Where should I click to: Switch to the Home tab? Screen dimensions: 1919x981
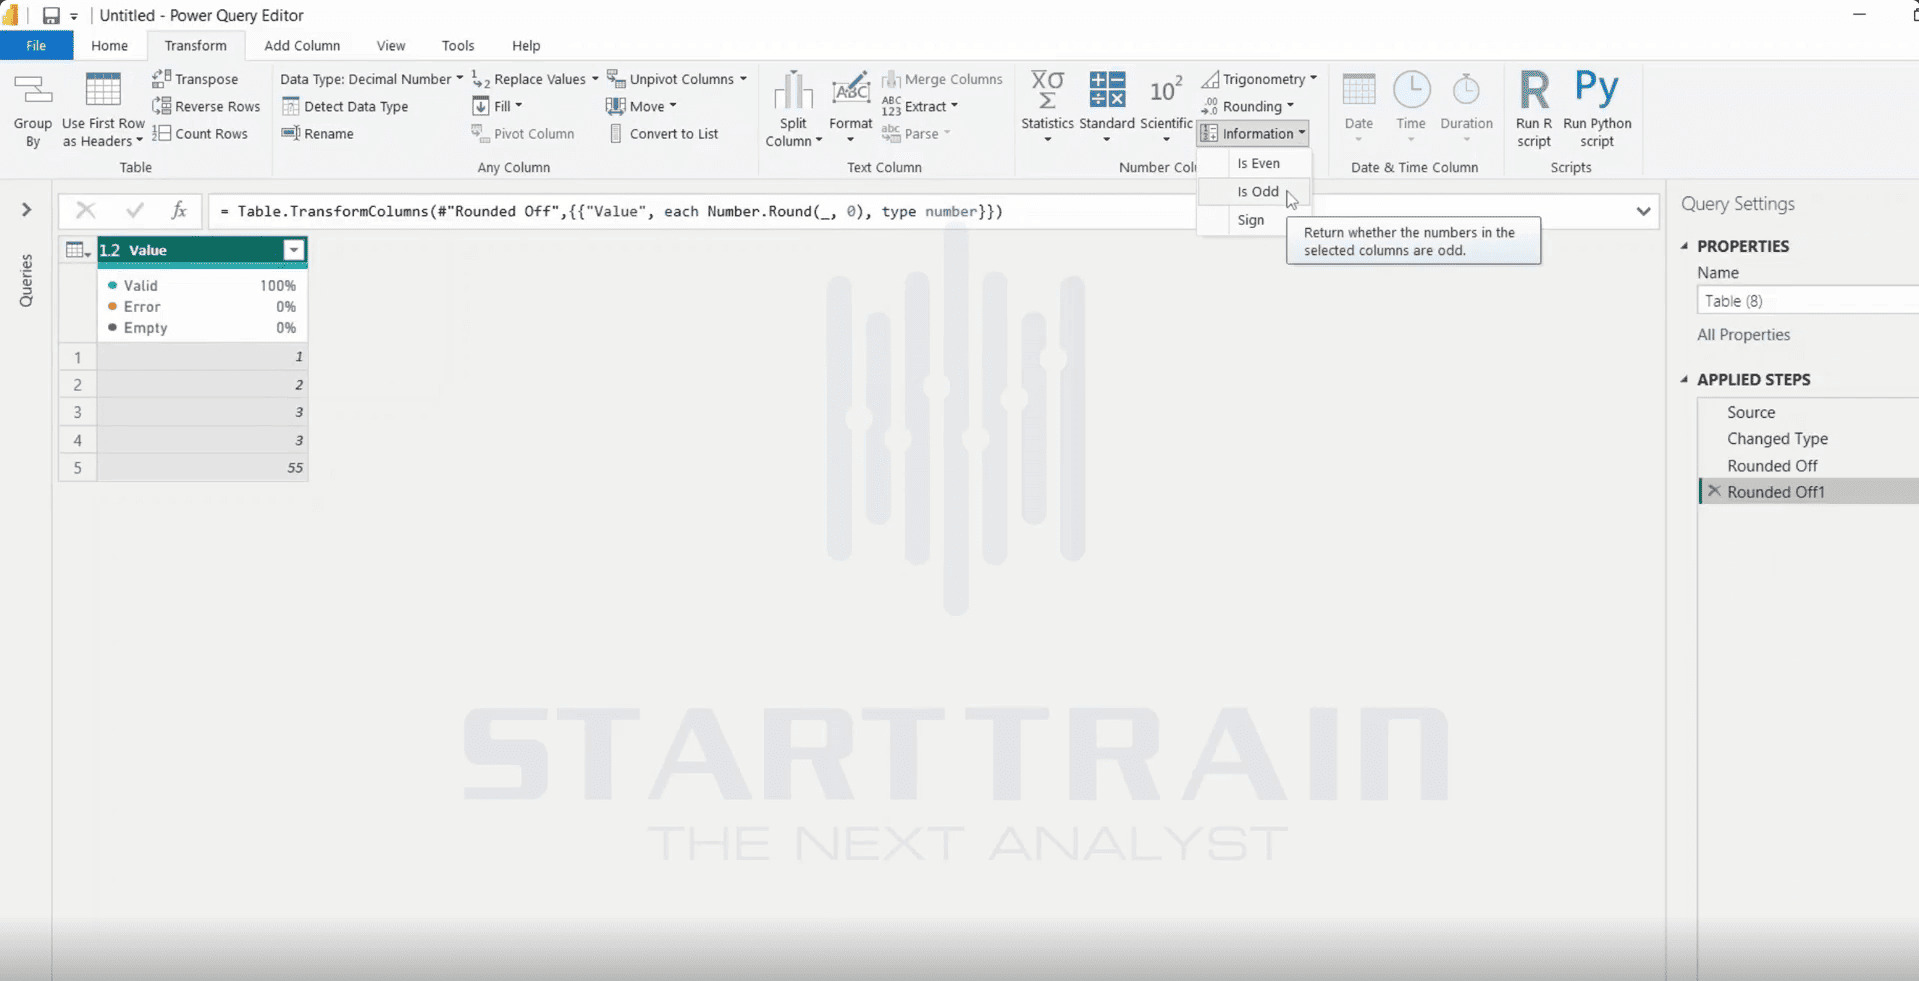click(x=109, y=46)
